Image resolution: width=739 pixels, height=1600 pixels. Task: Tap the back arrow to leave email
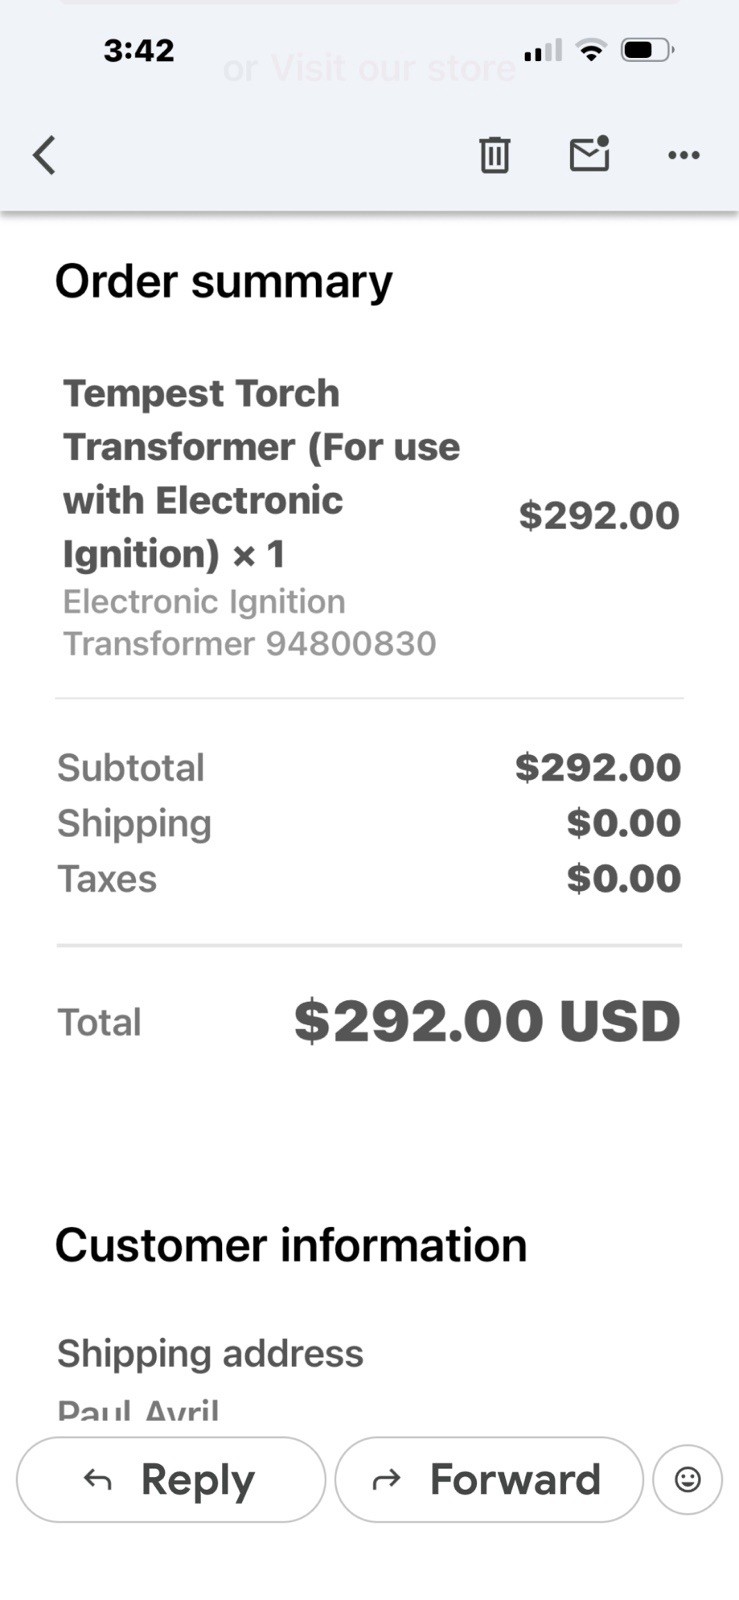44,155
